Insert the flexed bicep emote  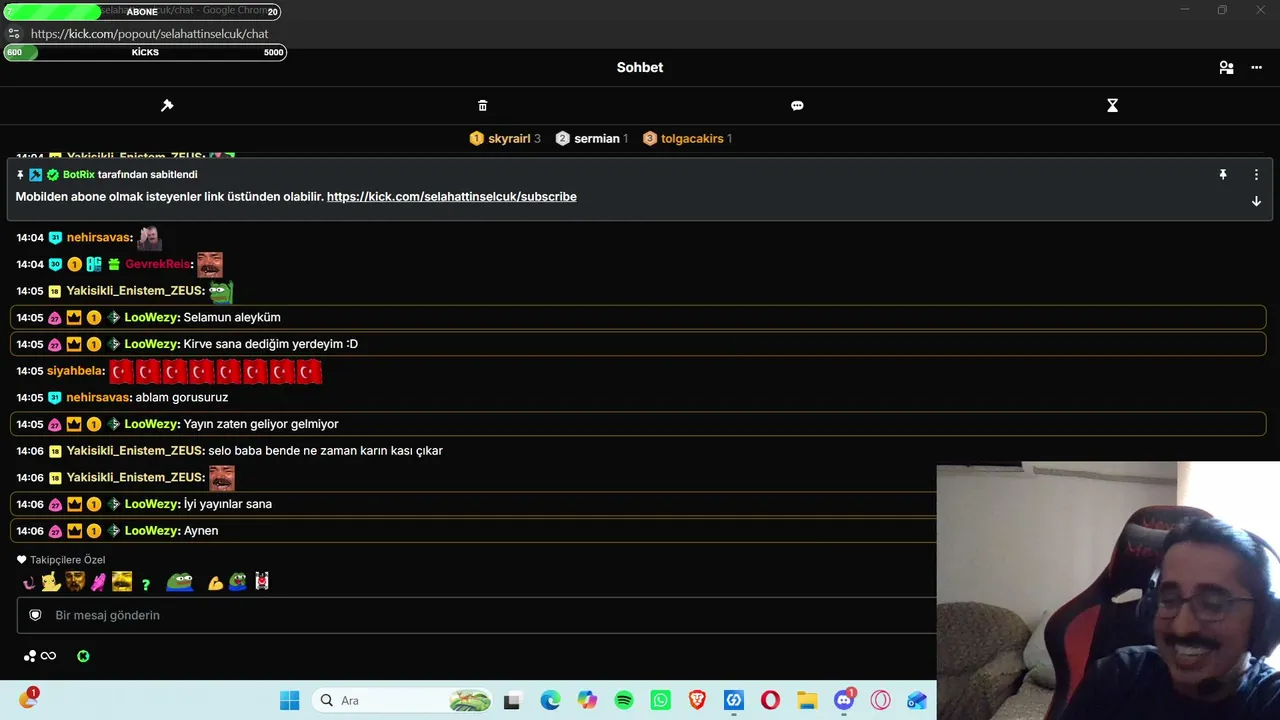tap(215, 583)
